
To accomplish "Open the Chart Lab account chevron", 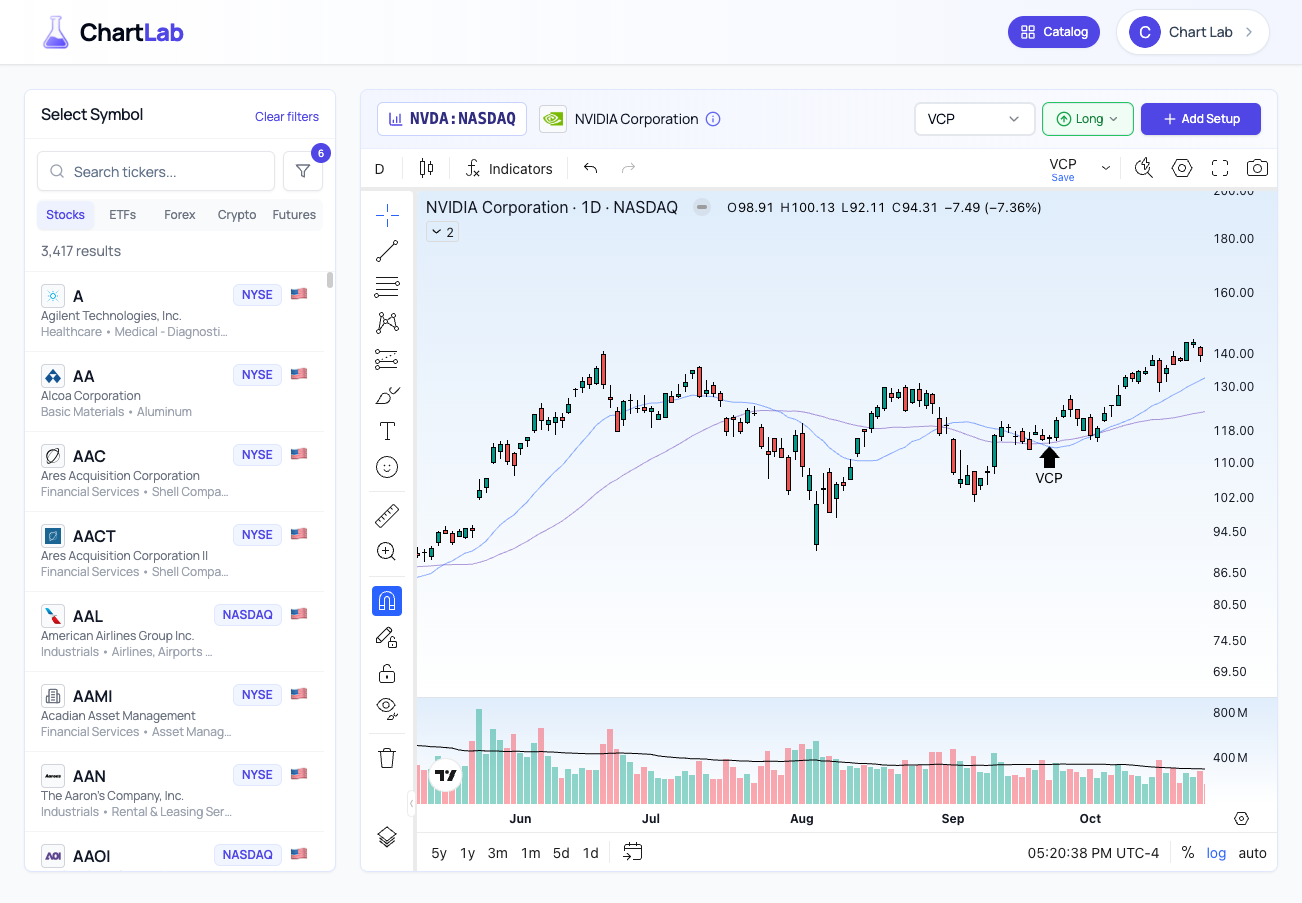I will tap(1249, 32).
